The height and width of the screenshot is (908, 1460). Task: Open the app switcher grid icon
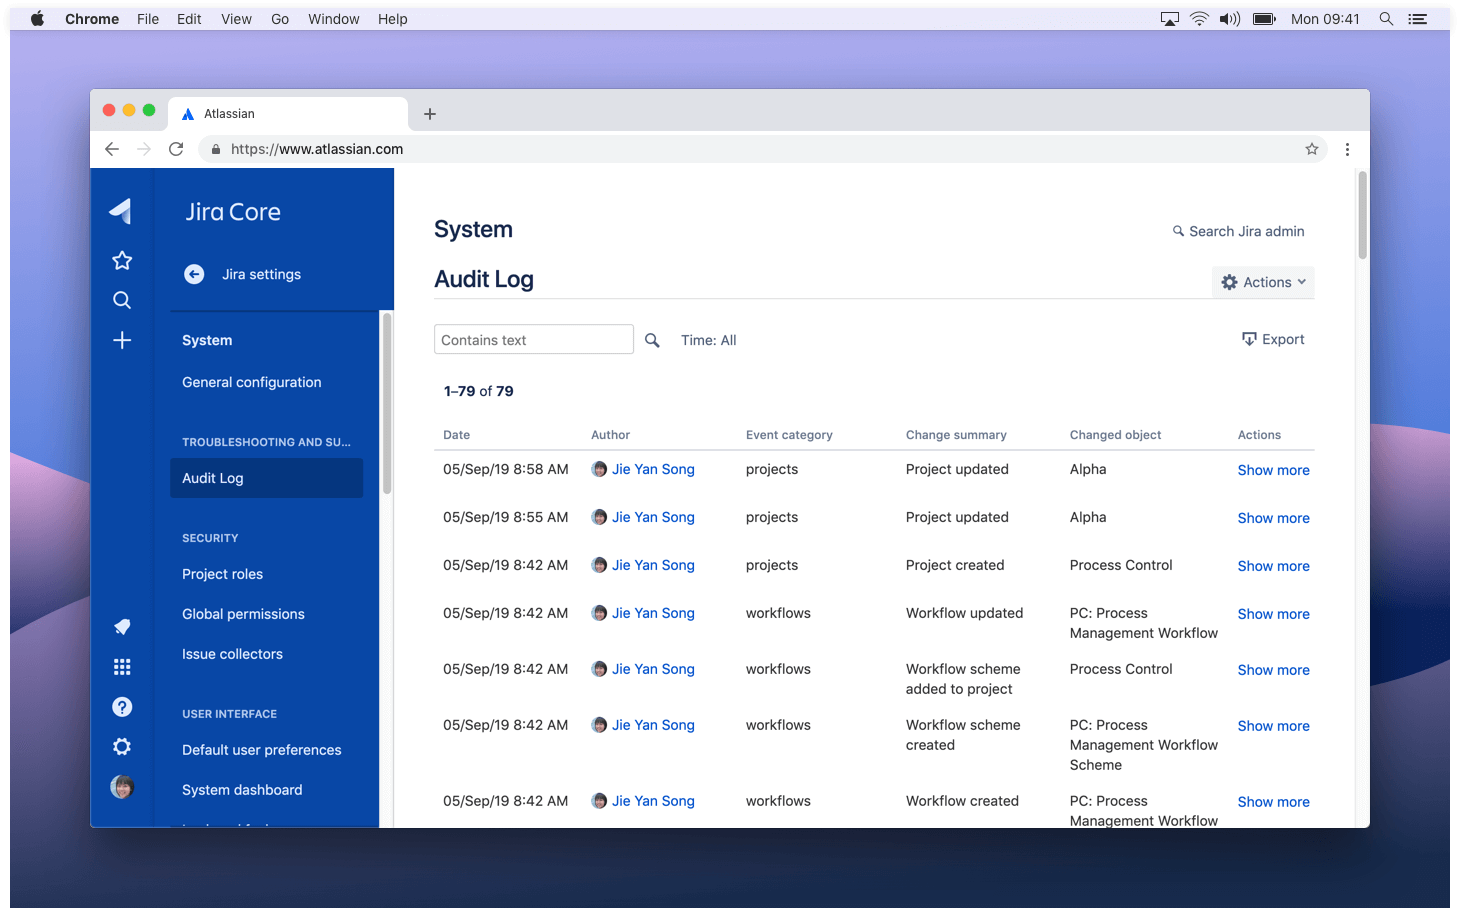click(121, 666)
